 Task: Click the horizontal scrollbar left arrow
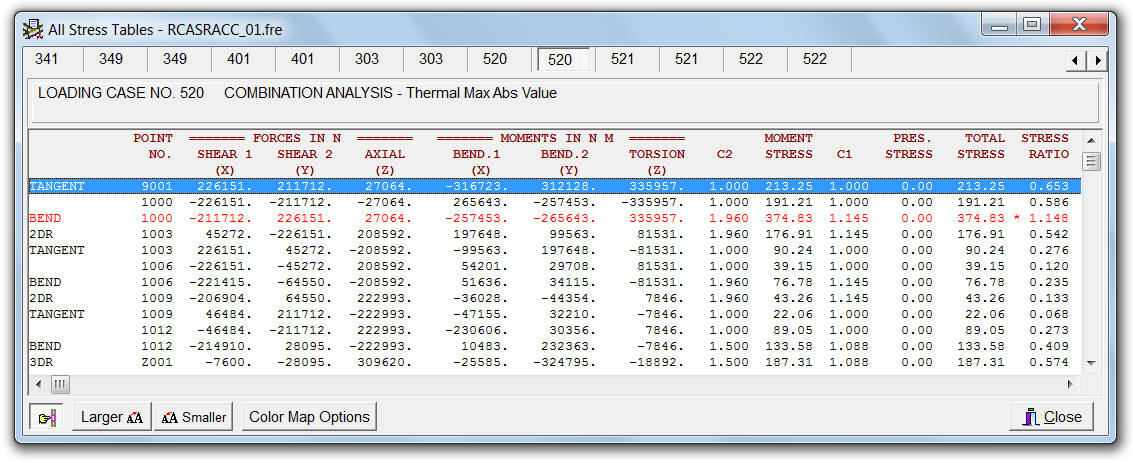click(38, 384)
